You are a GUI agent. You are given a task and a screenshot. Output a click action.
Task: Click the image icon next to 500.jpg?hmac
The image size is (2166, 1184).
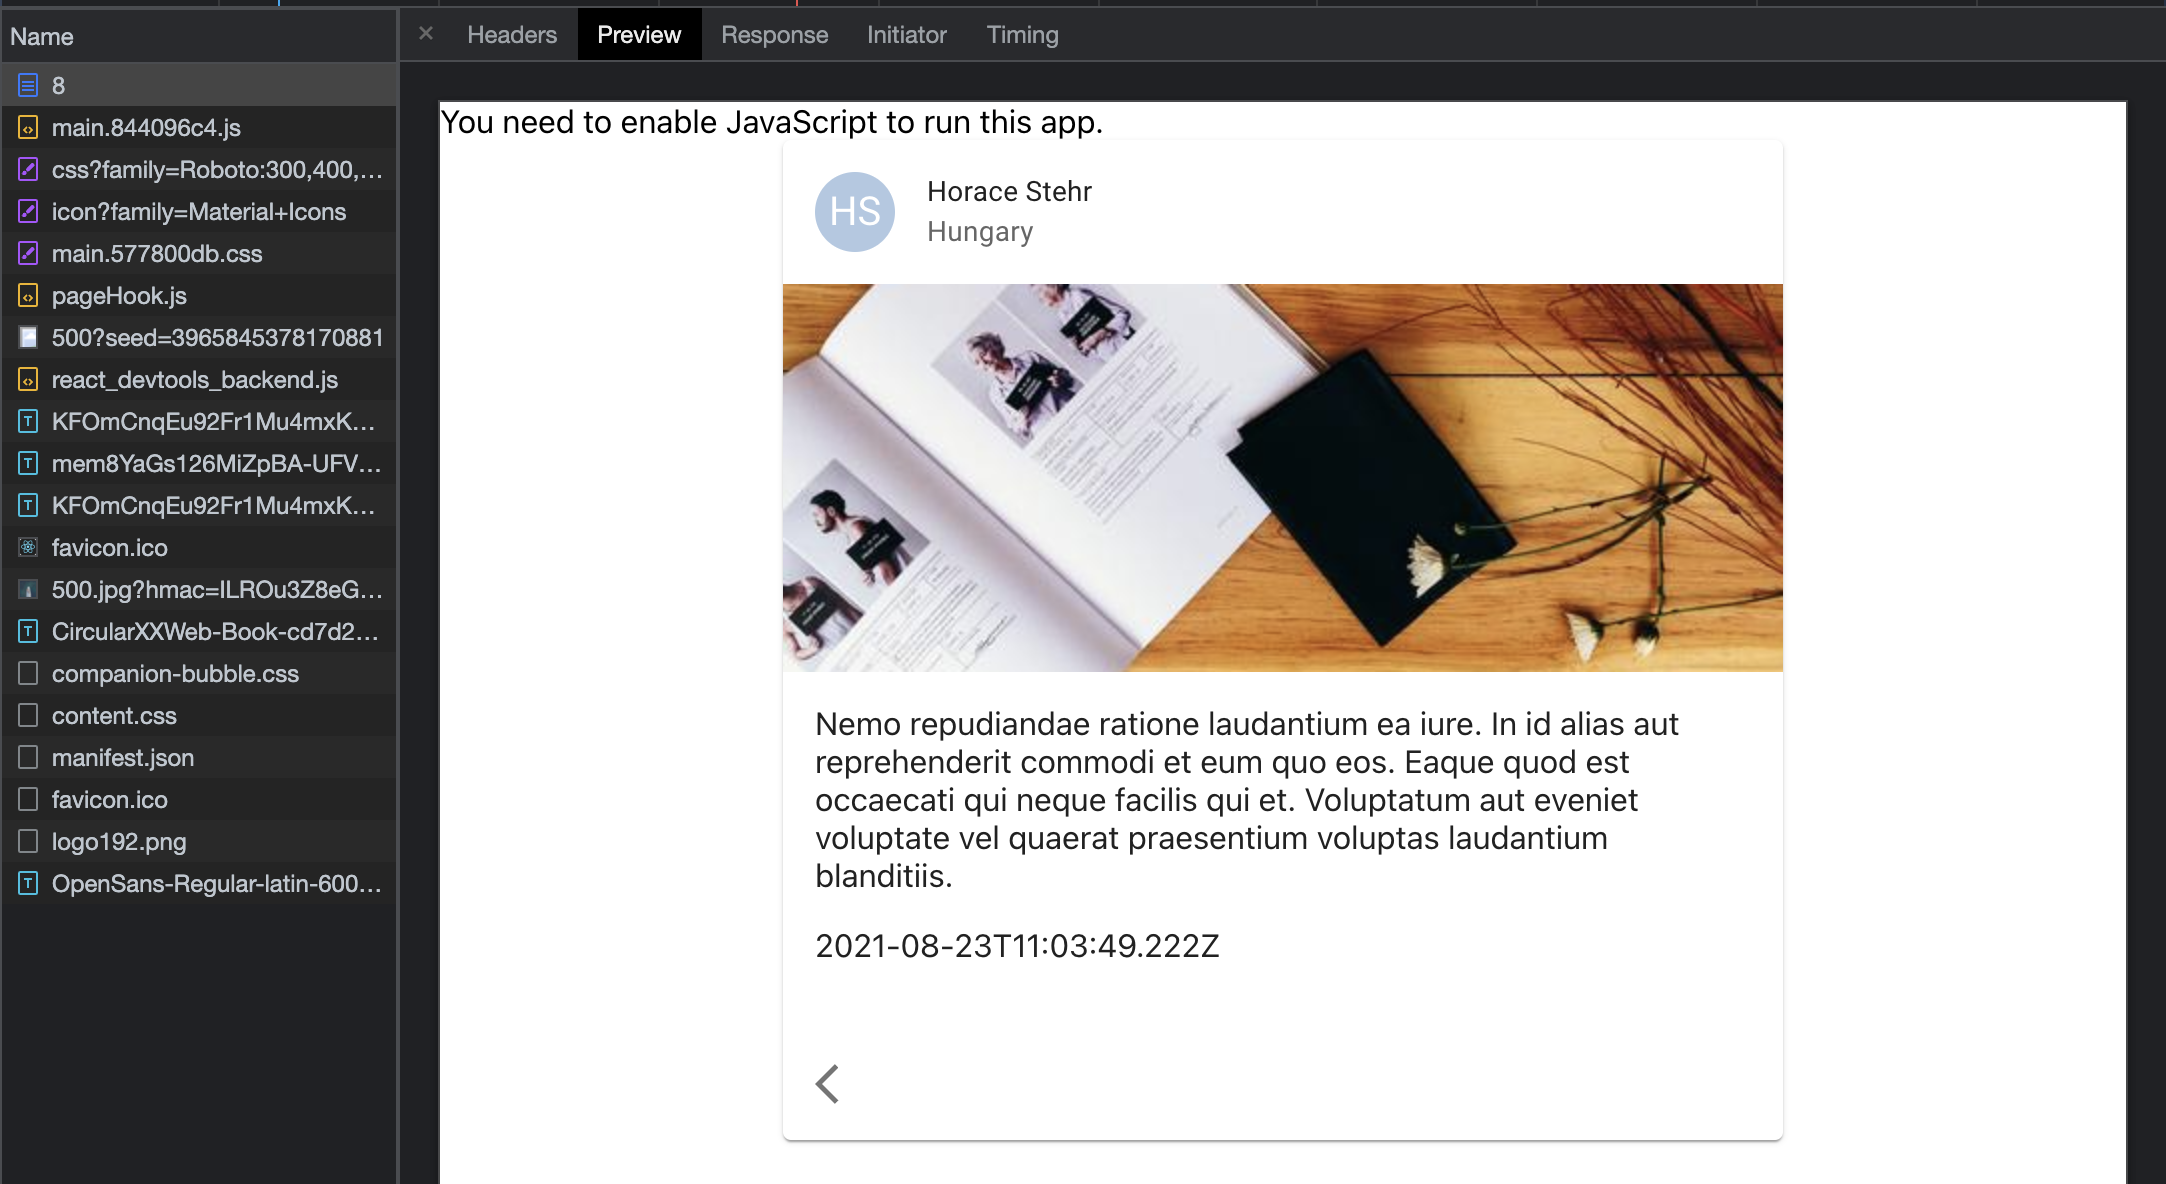click(x=28, y=590)
